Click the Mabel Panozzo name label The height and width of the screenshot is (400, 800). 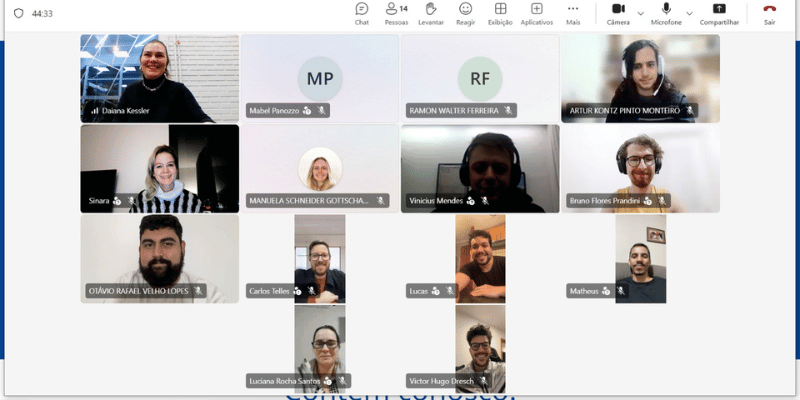(274, 111)
